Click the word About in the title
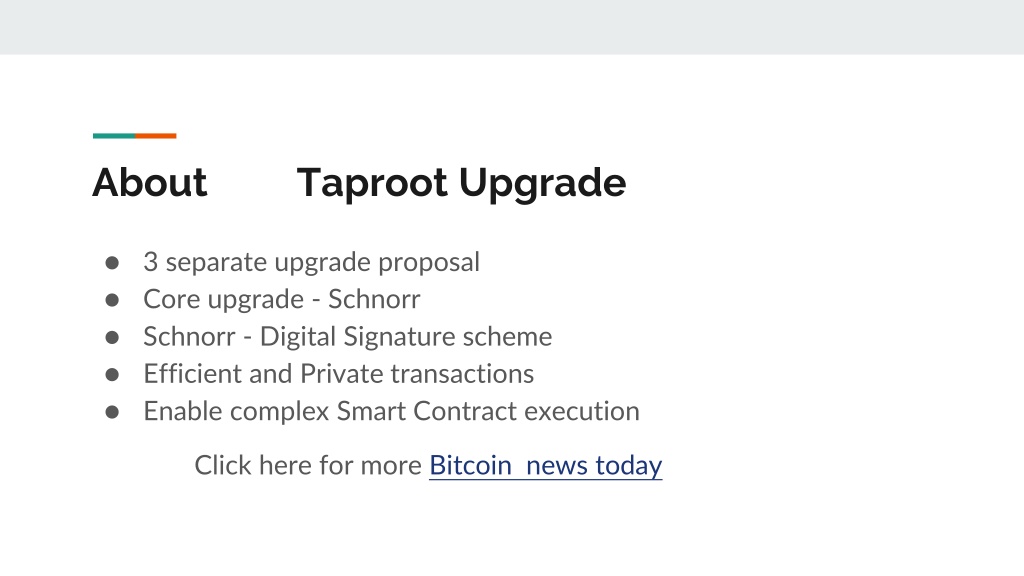 click(x=150, y=182)
